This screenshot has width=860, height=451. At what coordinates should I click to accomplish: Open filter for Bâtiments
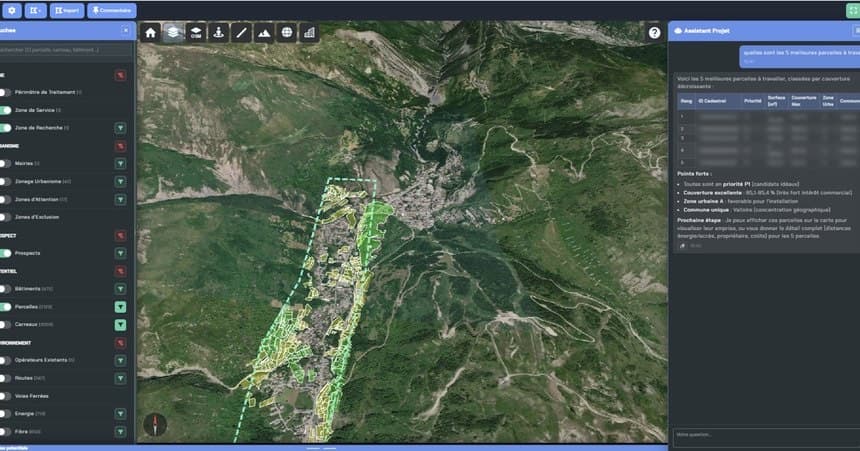pos(120,289)
